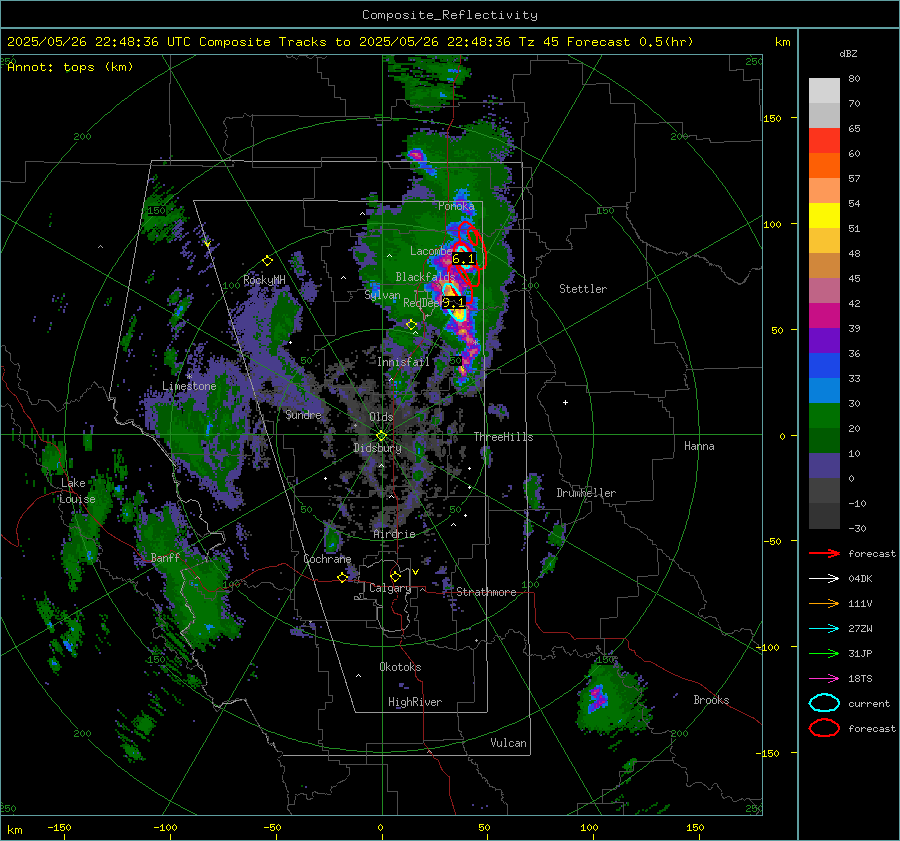Click the Strathmore city label
The height and width of the screenshot is (841, 900).
tap(486, 592)
